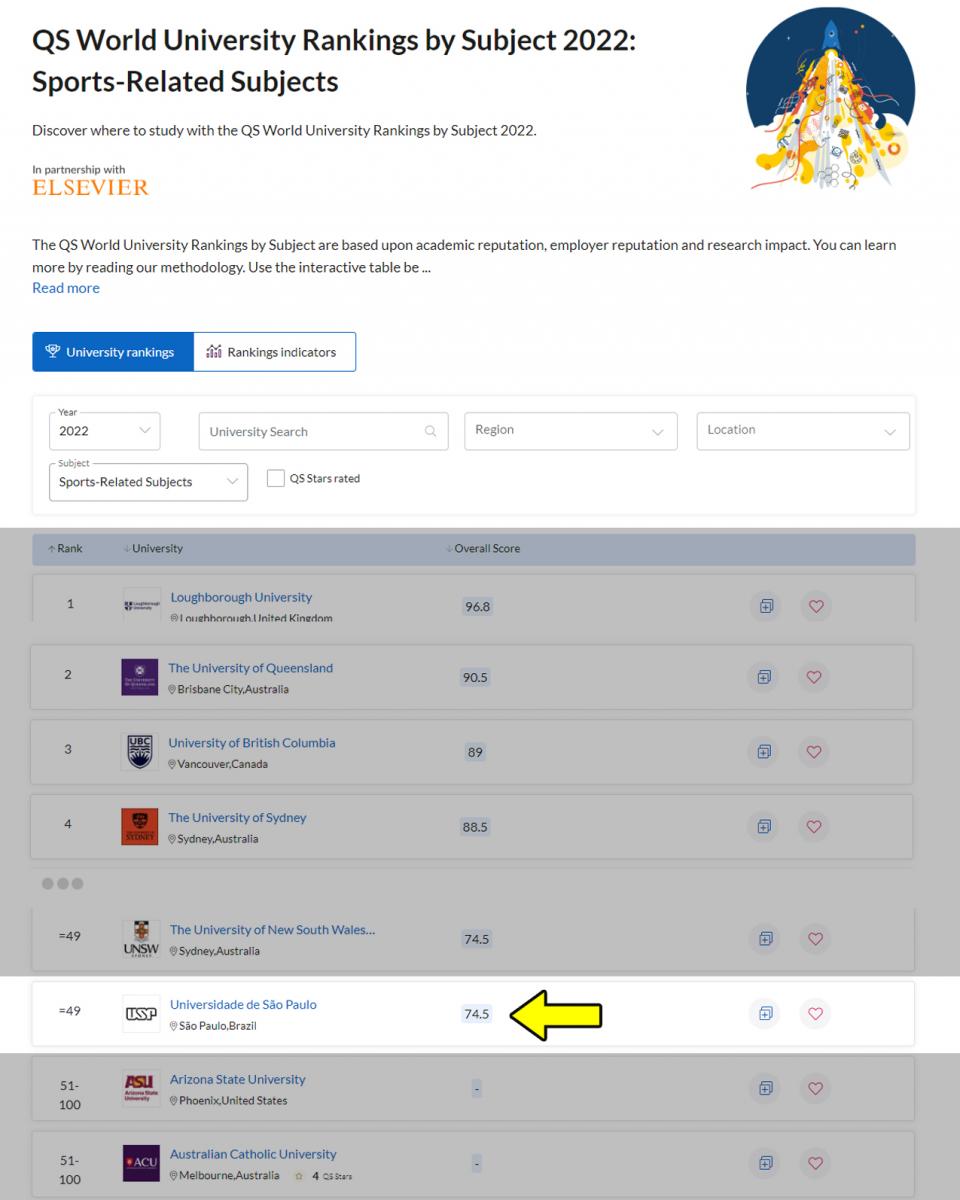Open the Location dropdown
The height and width of the screenshot is (1200, 960).
pos(803,431)
